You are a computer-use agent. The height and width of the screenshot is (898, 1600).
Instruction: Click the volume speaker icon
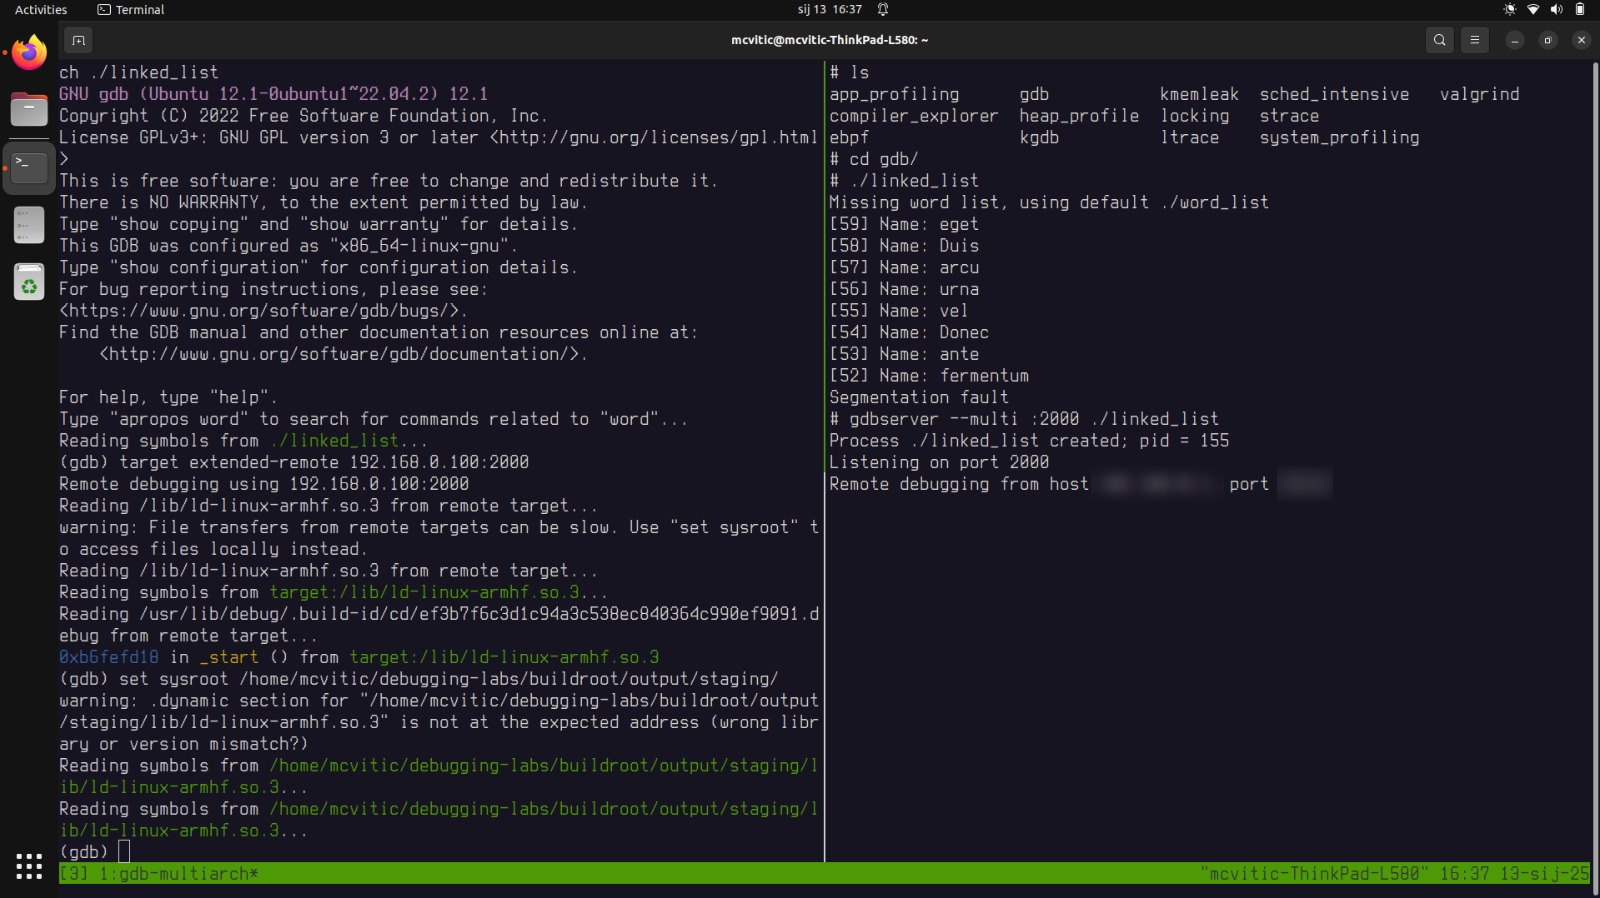(1556, 10)
